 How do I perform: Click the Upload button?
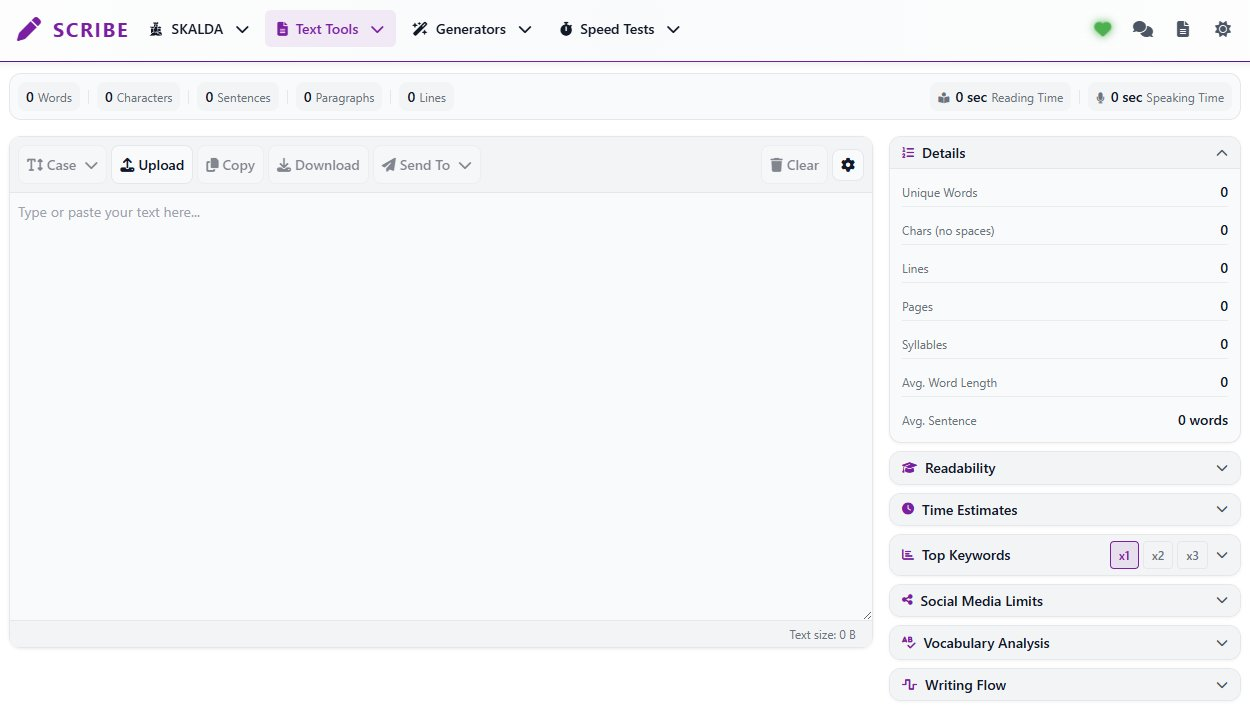(x=152, y=164)
